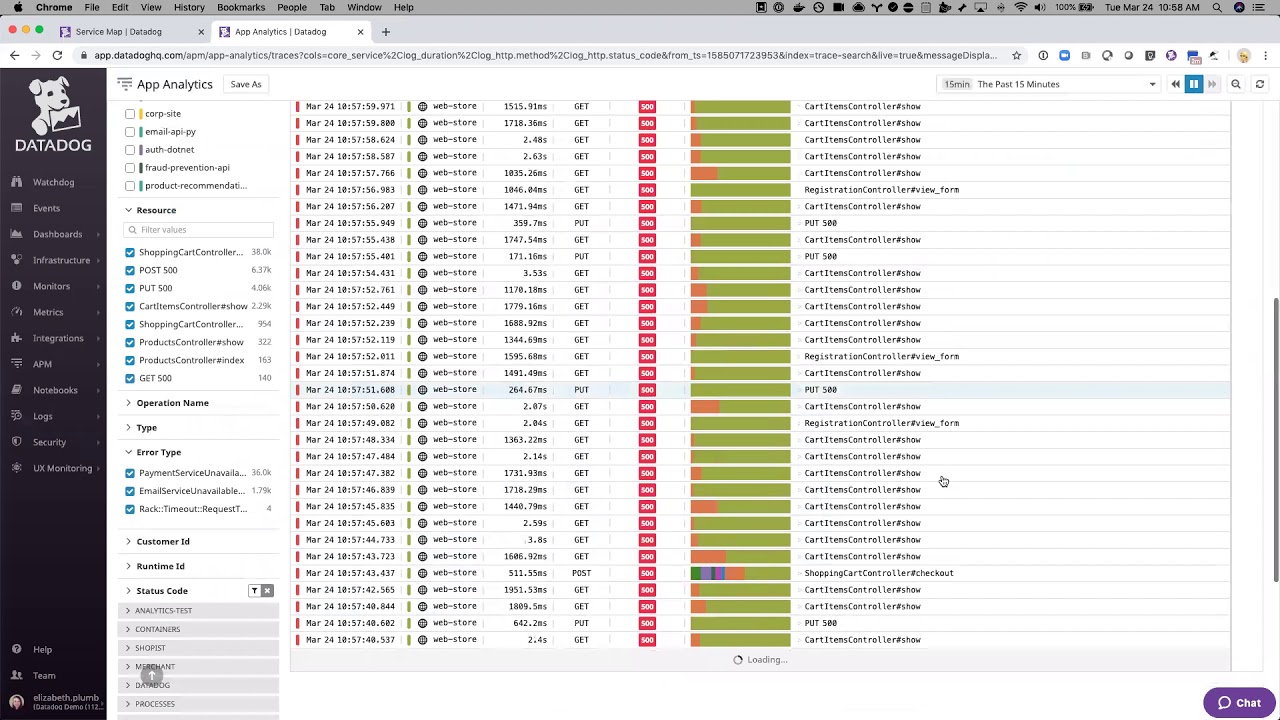Image resolution: width=1280 pixels, height=720 pixels.
Task: Click the Datadog logo
Action: [x=53, y=115]
